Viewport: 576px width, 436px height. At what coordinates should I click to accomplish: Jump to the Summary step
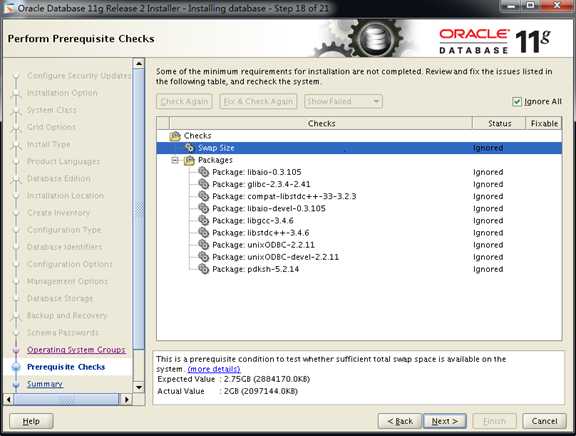45,384
